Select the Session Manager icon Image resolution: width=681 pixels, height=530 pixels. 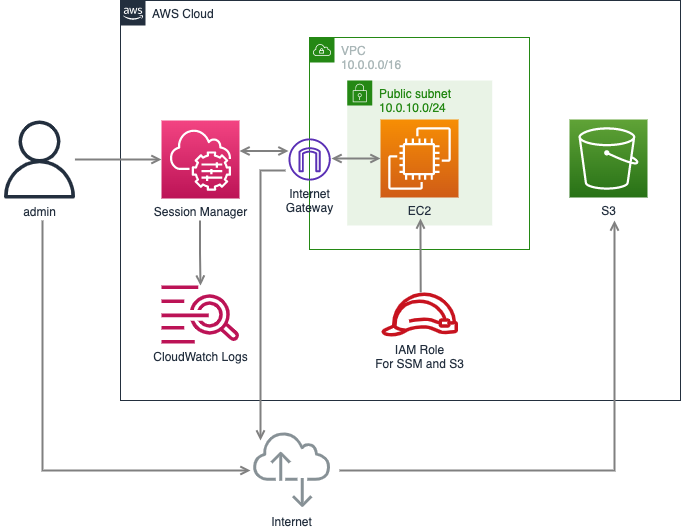pos(200,159)
